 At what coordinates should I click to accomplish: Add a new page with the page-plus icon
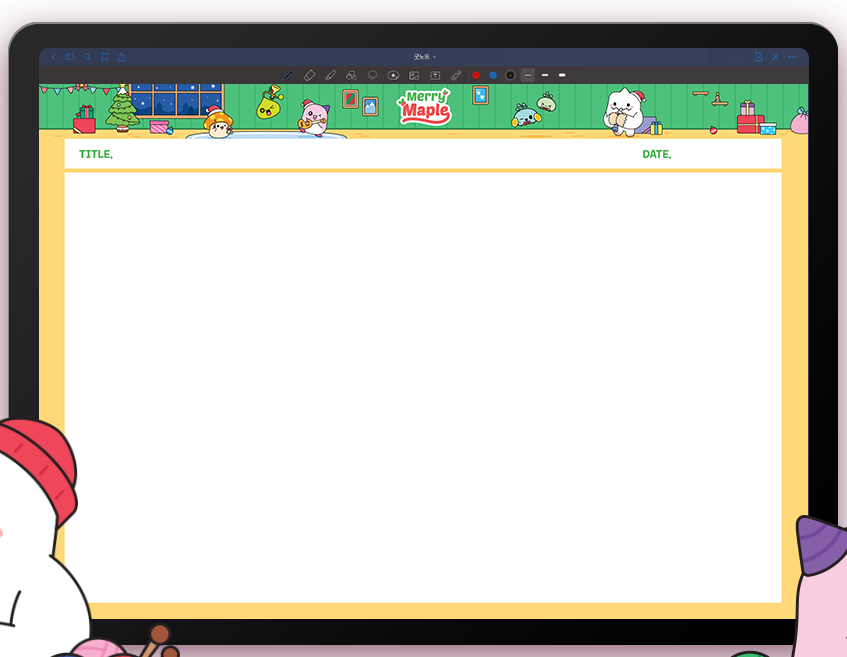pos(758,57)
